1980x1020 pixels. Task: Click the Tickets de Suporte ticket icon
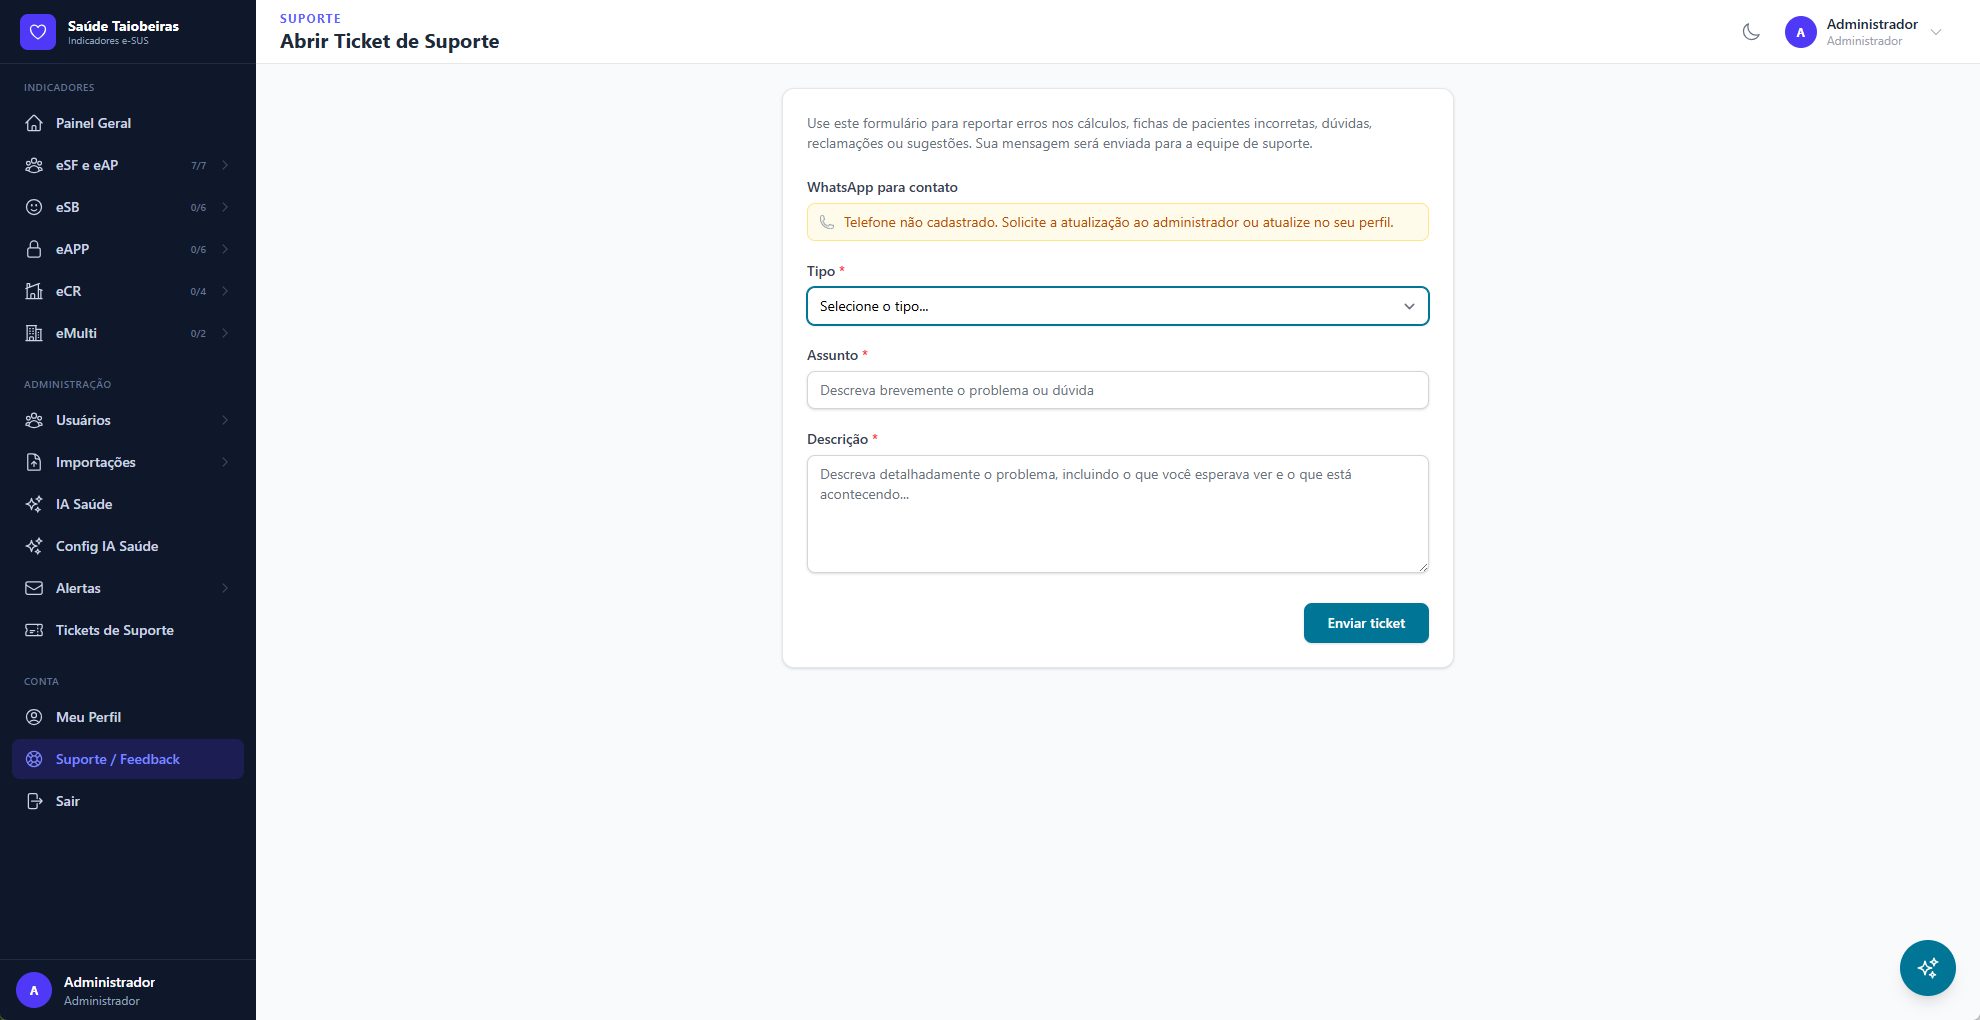coord(34,630)
